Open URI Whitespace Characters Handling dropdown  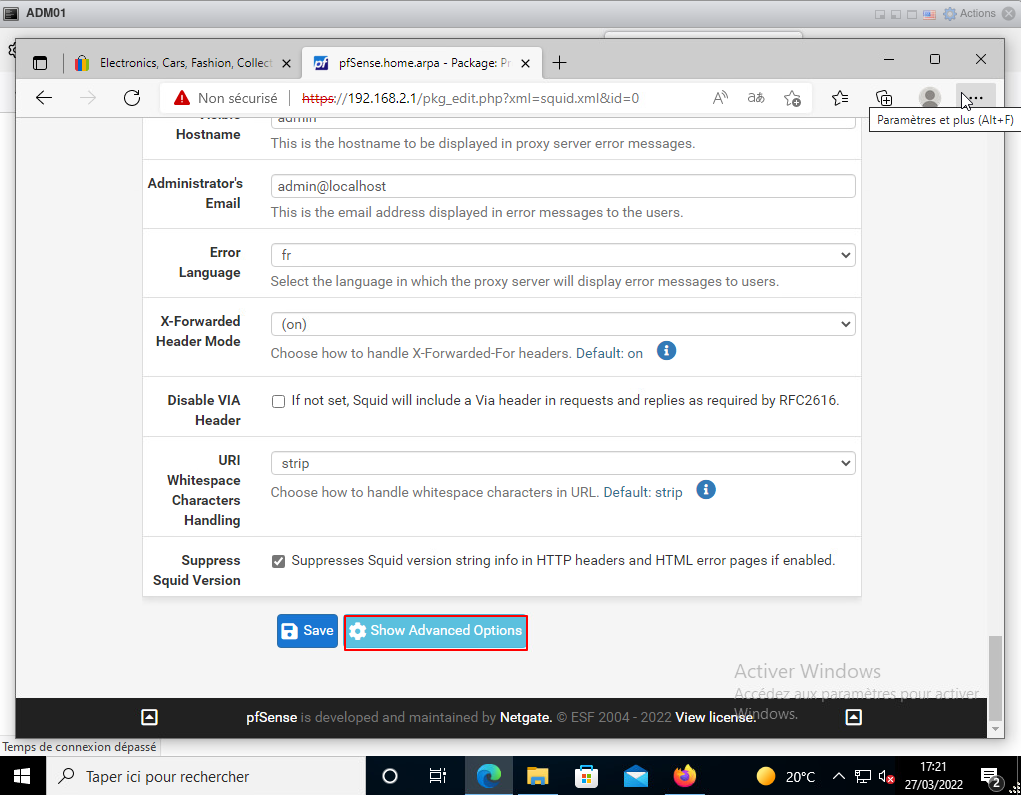coord(562,463)
